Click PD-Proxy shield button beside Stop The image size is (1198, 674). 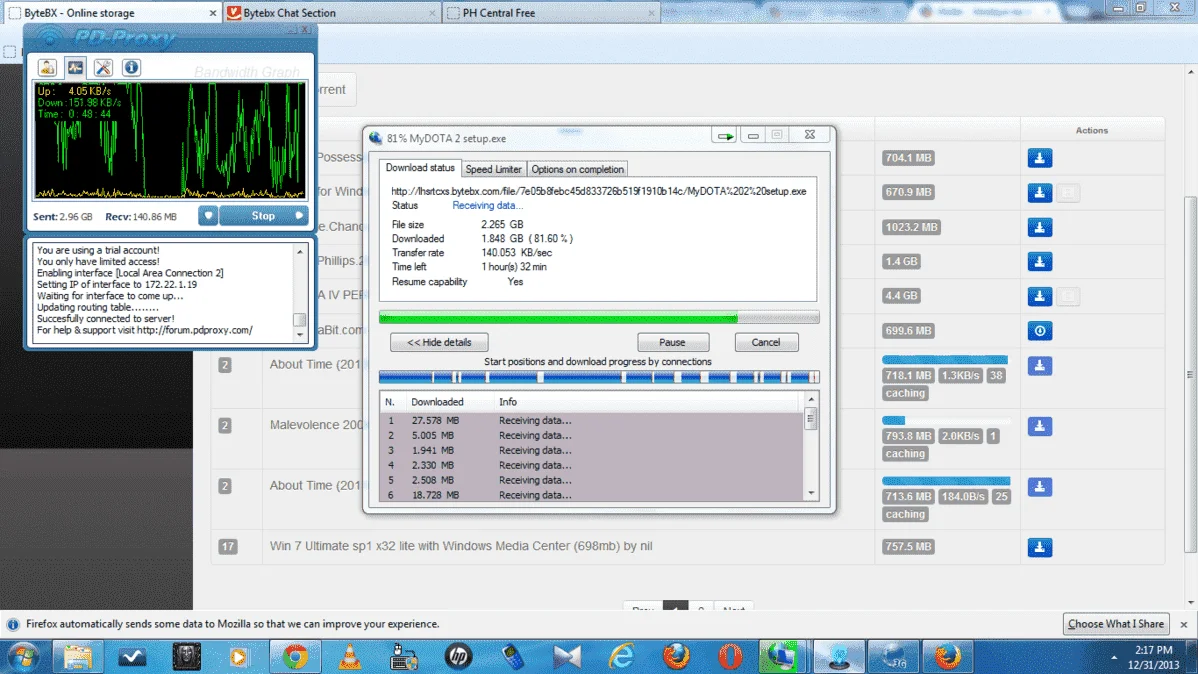coord(208,216)
